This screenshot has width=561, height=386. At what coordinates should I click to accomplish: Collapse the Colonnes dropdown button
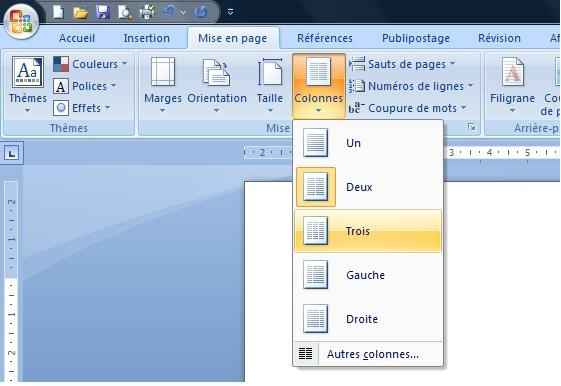point(318,85)
